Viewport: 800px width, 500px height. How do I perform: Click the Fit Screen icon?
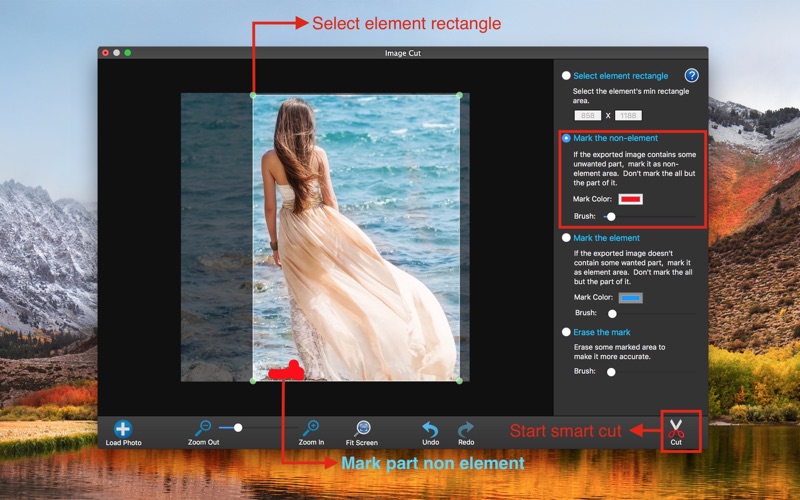tap(362, 428)
